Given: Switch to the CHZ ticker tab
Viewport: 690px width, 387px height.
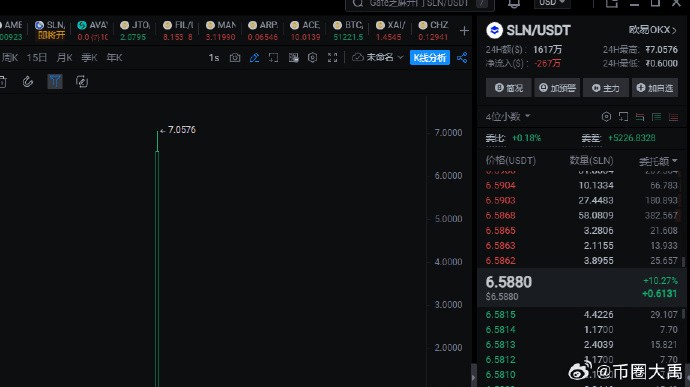Looking at the screenshot, I should (x=433, y=30).
